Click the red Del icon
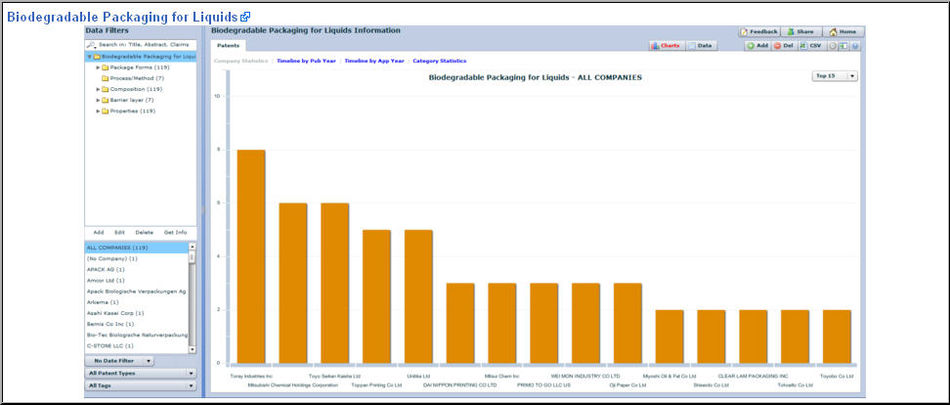The height and width of the screenshot is (405, 950). click(777, 46)
